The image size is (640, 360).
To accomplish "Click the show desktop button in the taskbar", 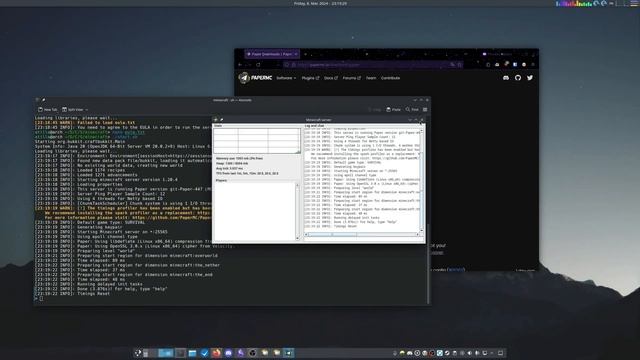I will 500,353.
